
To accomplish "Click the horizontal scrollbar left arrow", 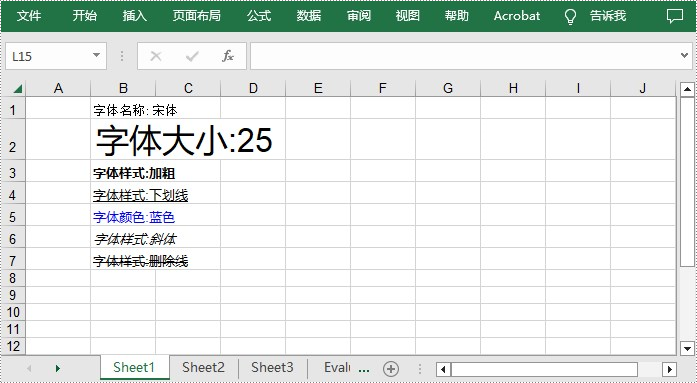I will click(x=443, y=369).
